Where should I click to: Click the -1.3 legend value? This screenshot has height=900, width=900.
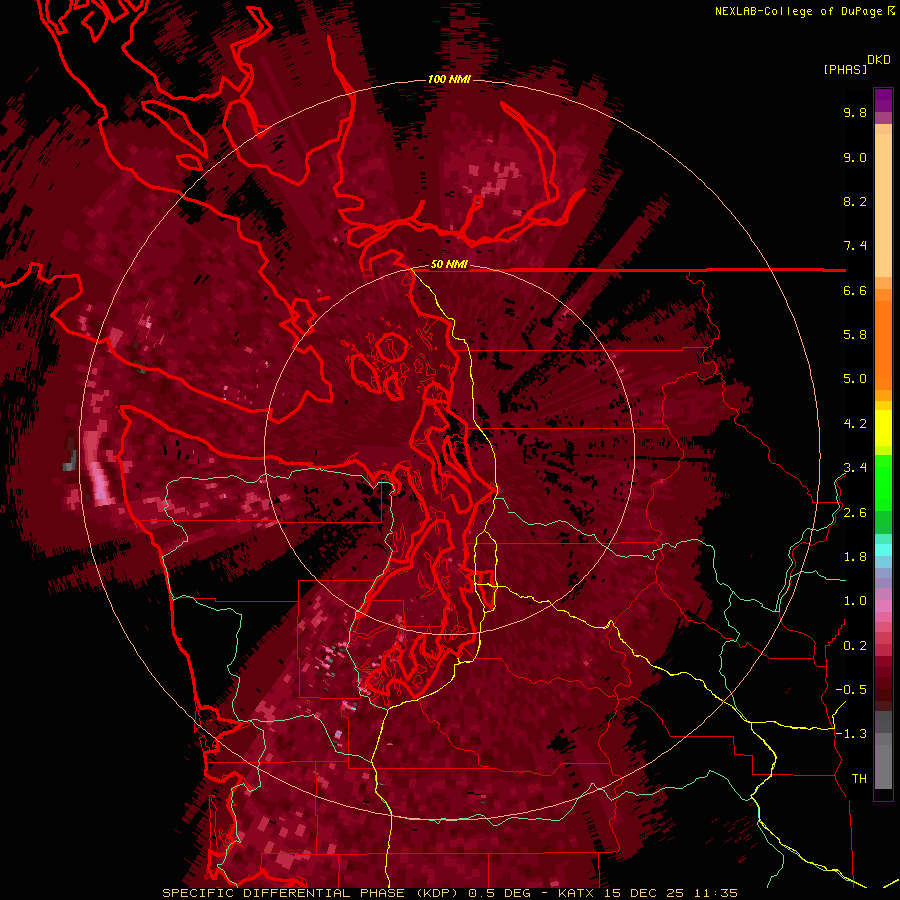pos(851,734)
